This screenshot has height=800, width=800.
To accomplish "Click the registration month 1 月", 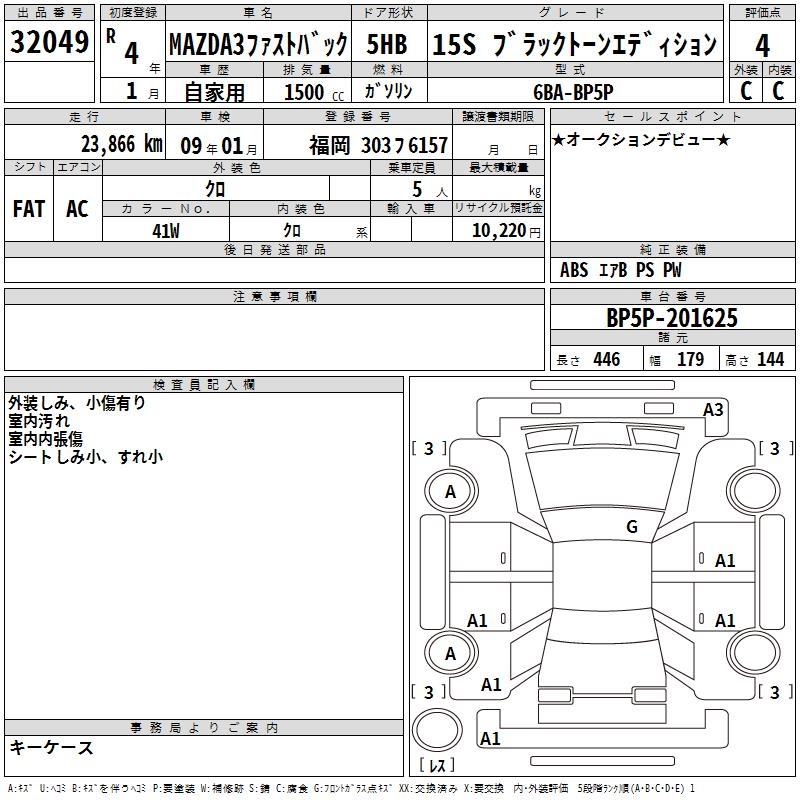I will point(142,91).
